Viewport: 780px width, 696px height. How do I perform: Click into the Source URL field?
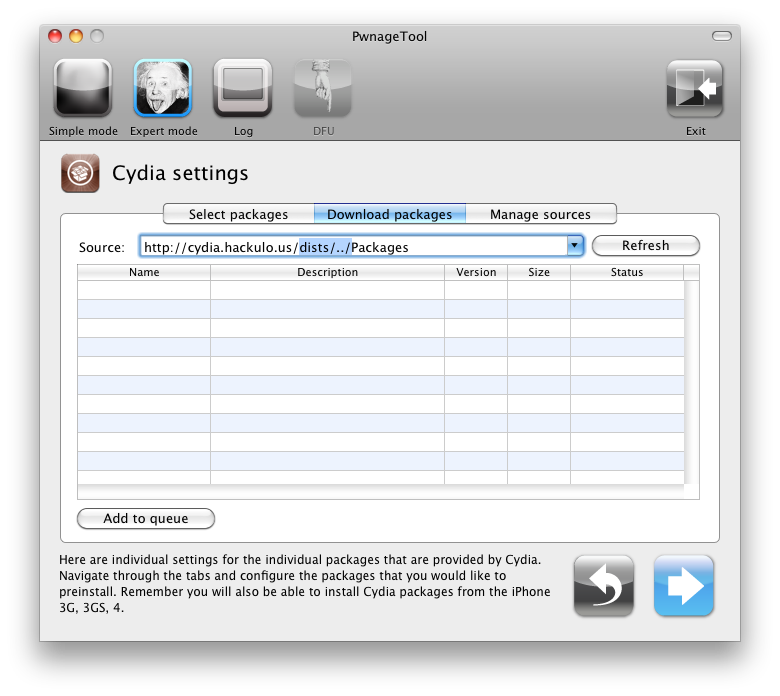click(353, 246)
